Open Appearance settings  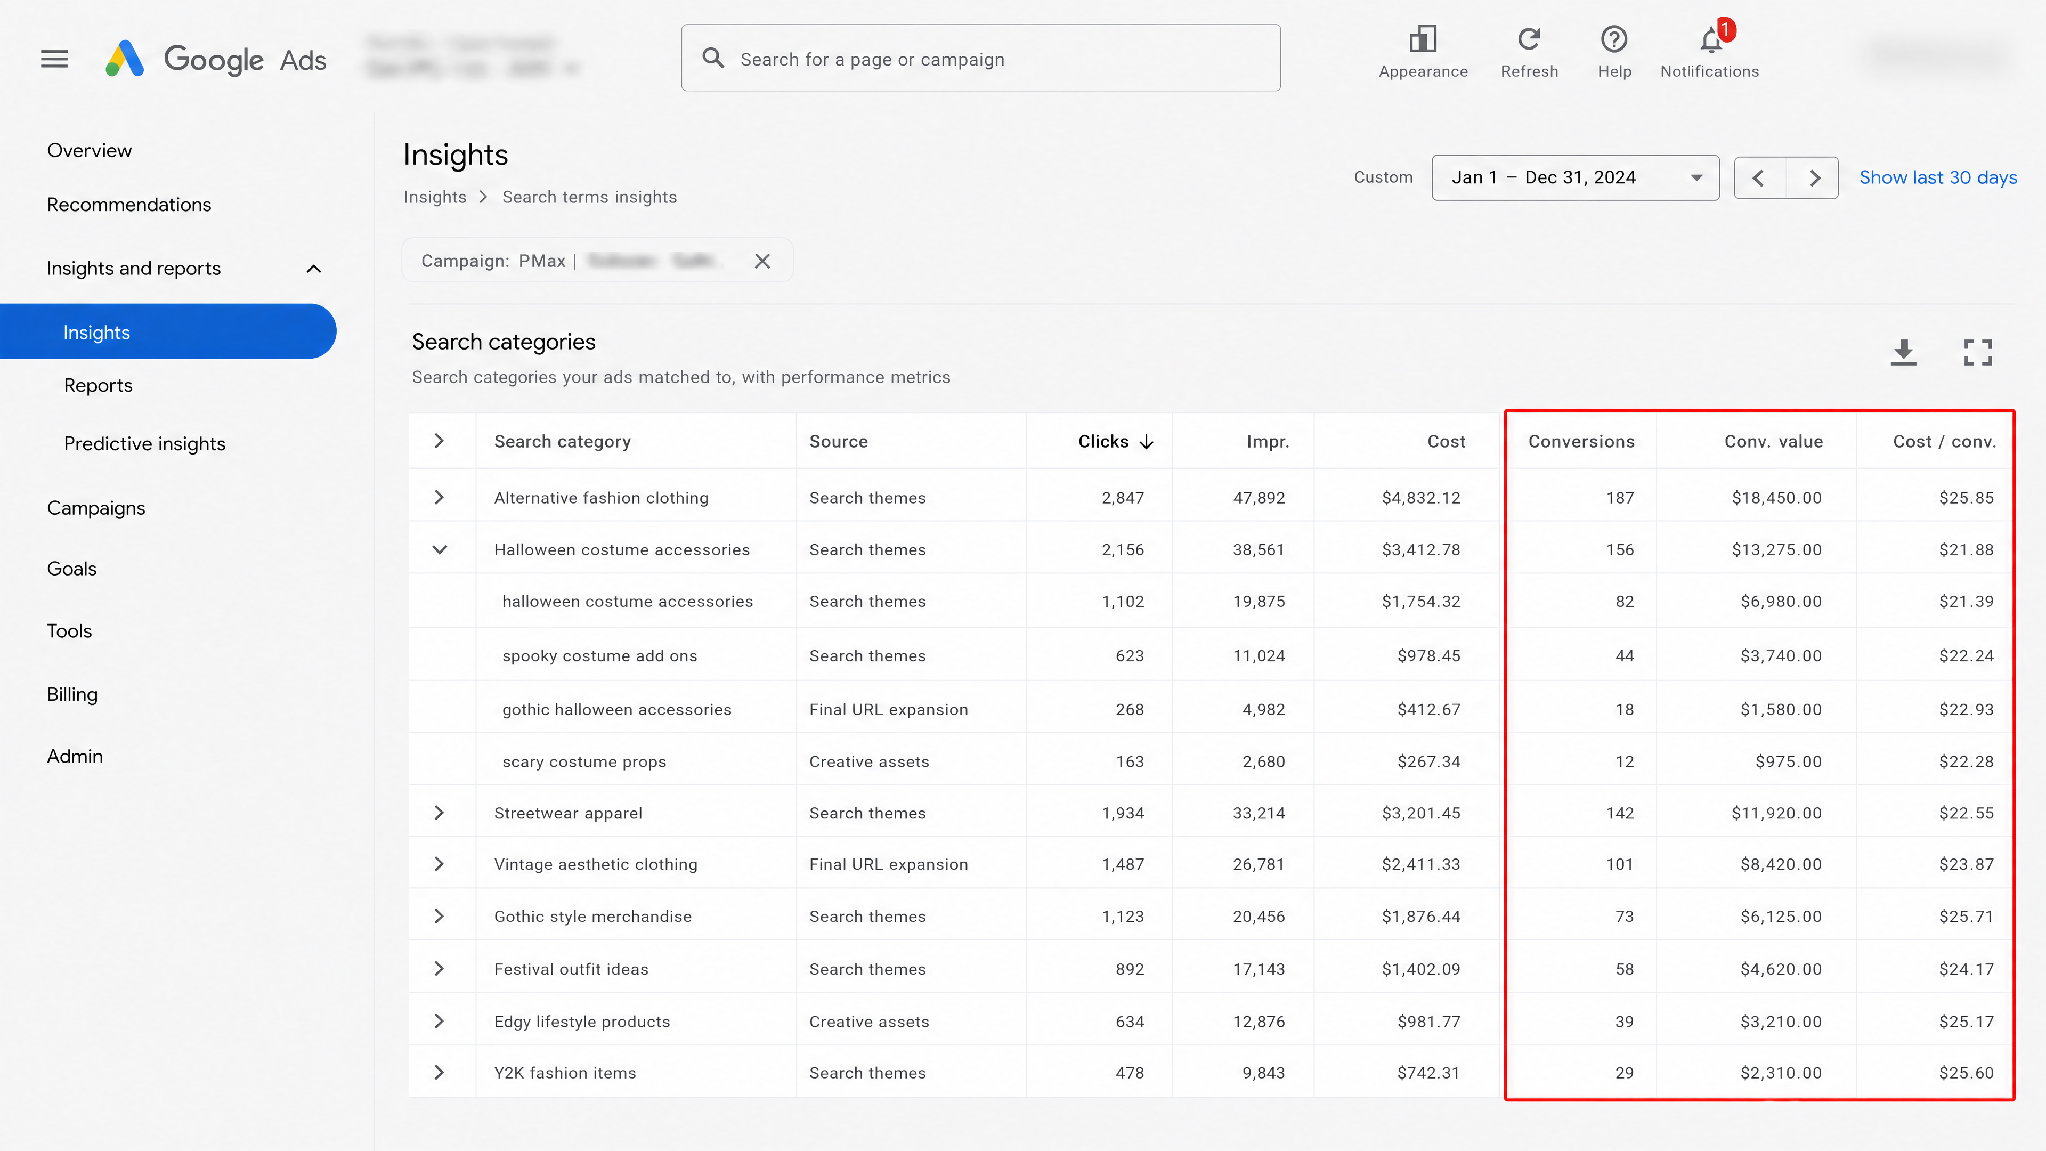1423,53
